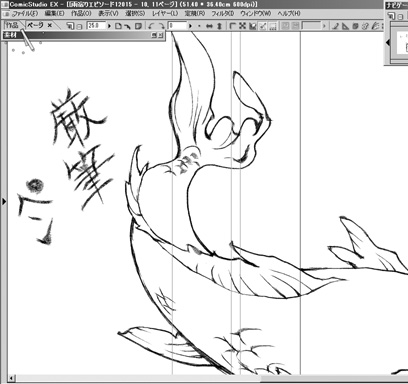This screenshot has height=384, width=408.
Task: Flip the canvas horizontally with double-arrow icon
Action: (209, 26)
